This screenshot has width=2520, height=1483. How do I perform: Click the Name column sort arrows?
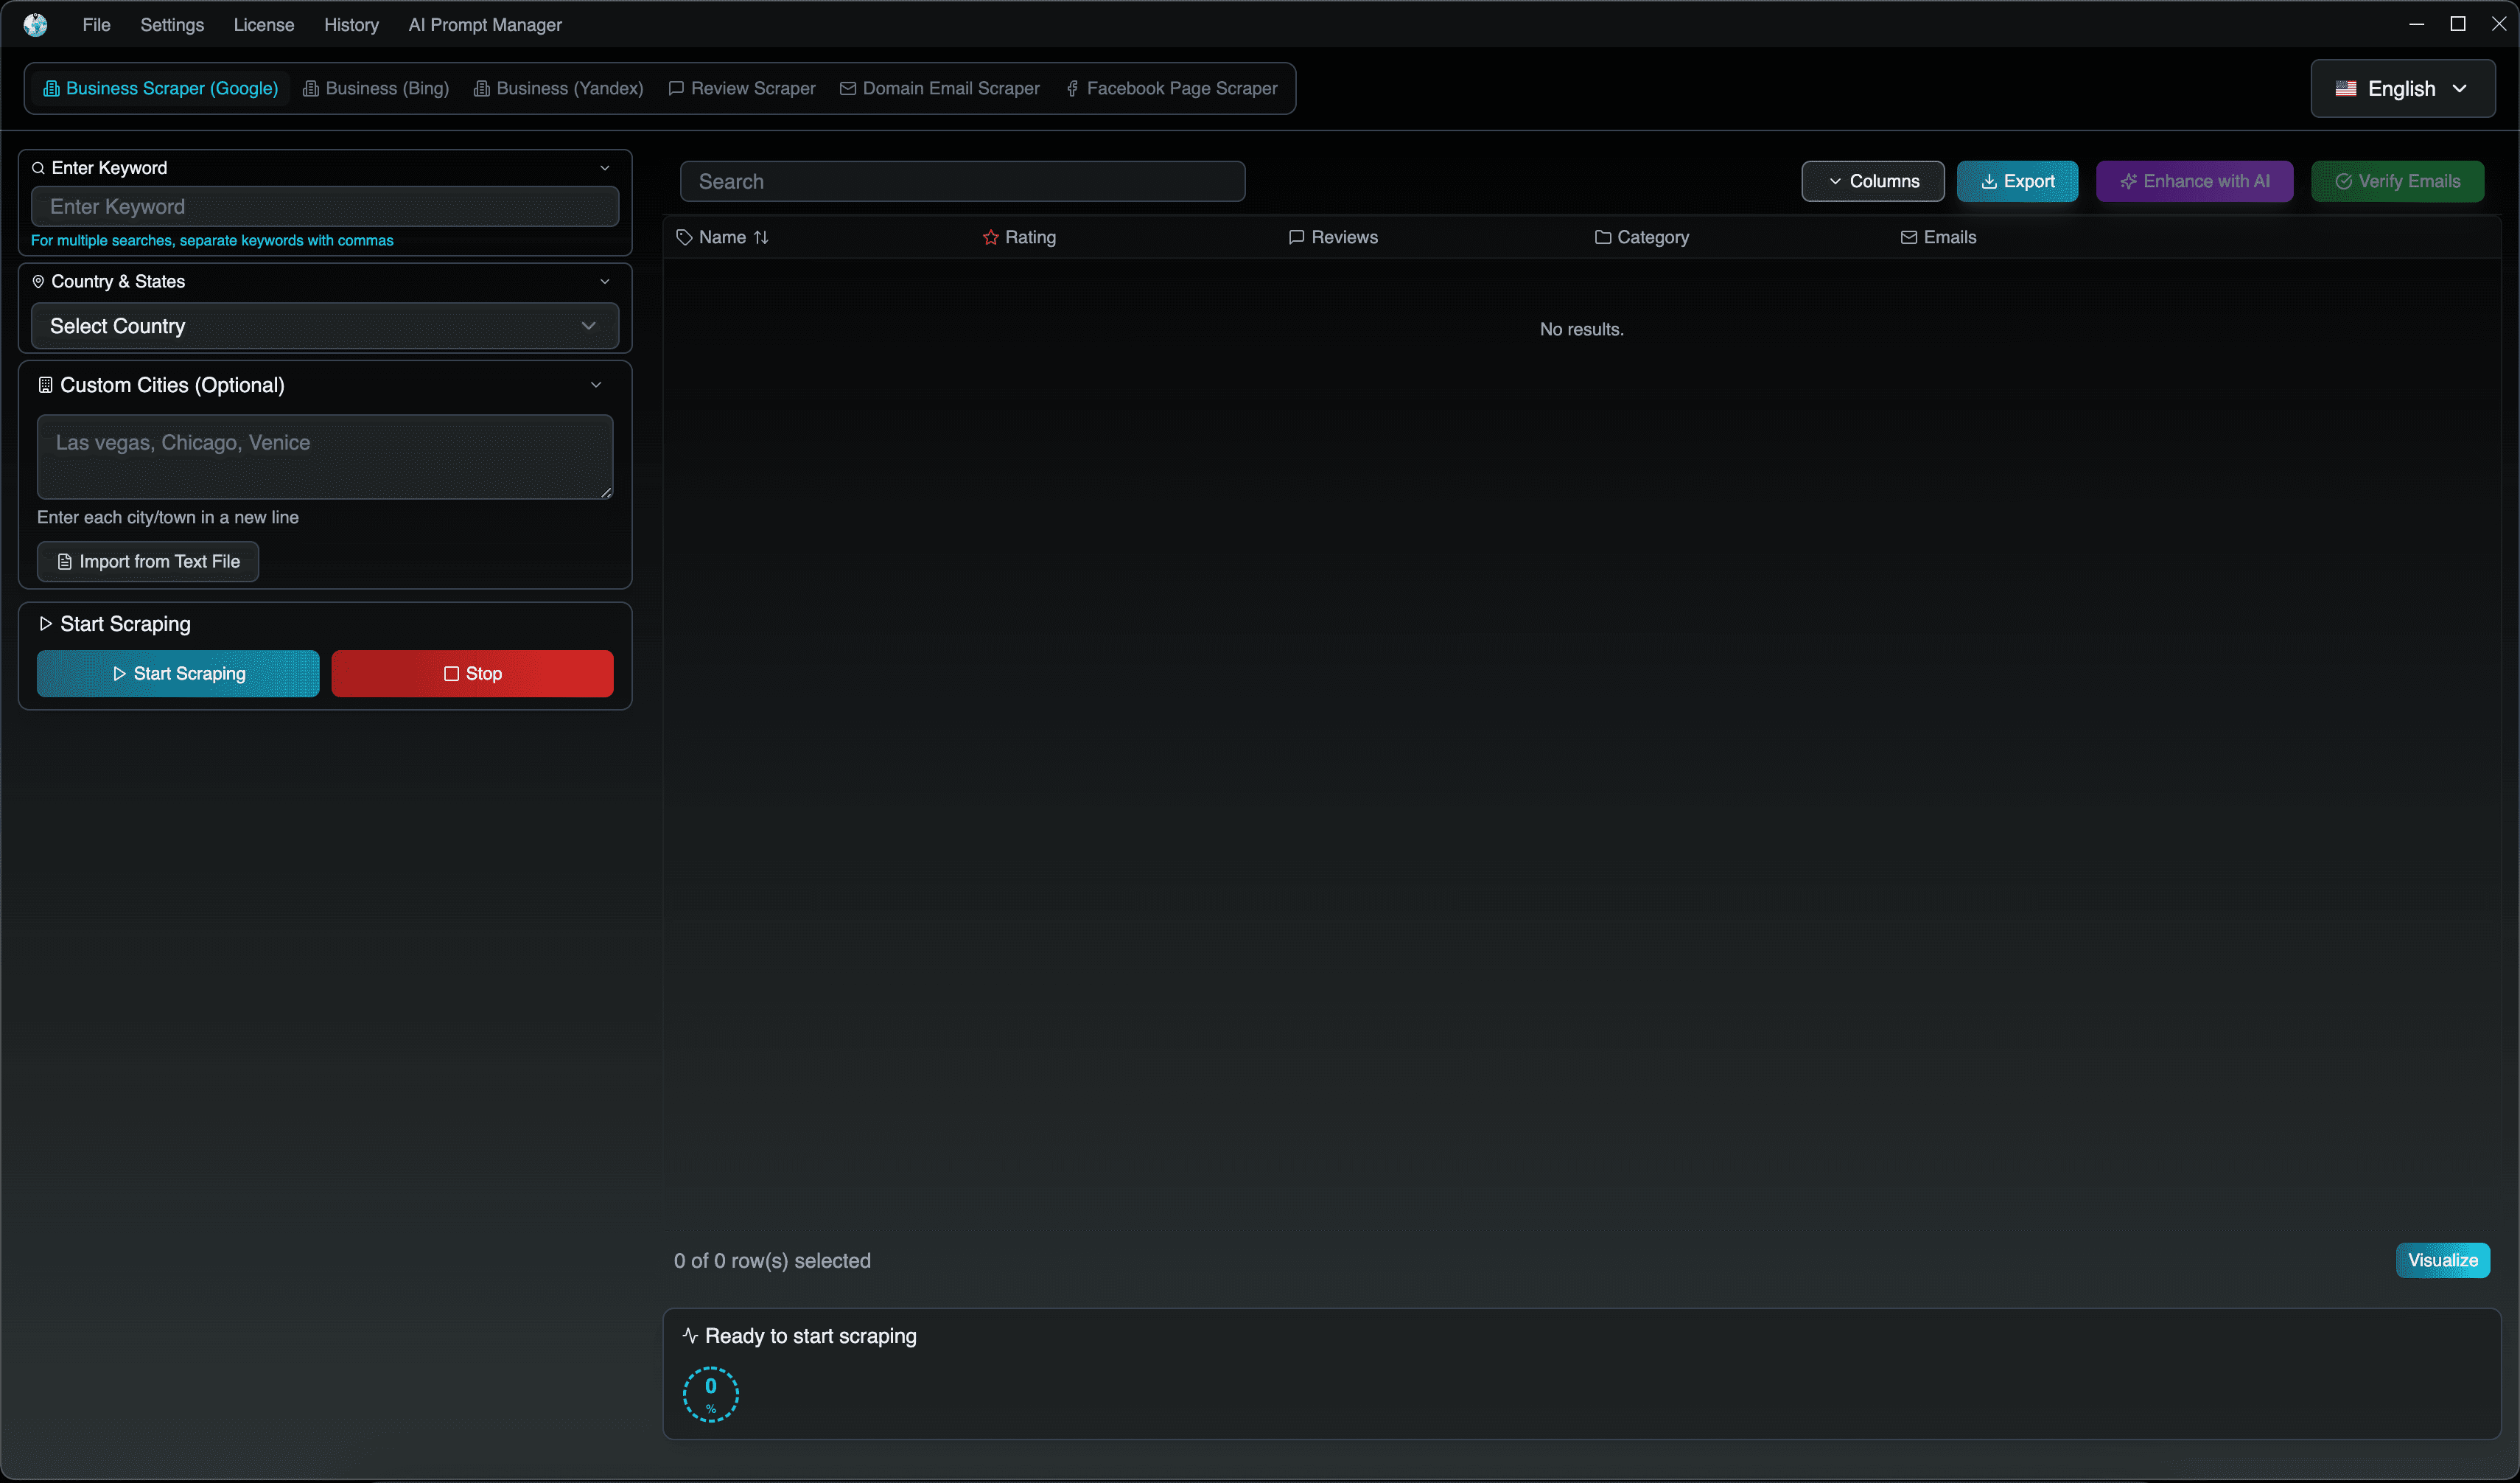pyautogui.click(x=761, y=237)
